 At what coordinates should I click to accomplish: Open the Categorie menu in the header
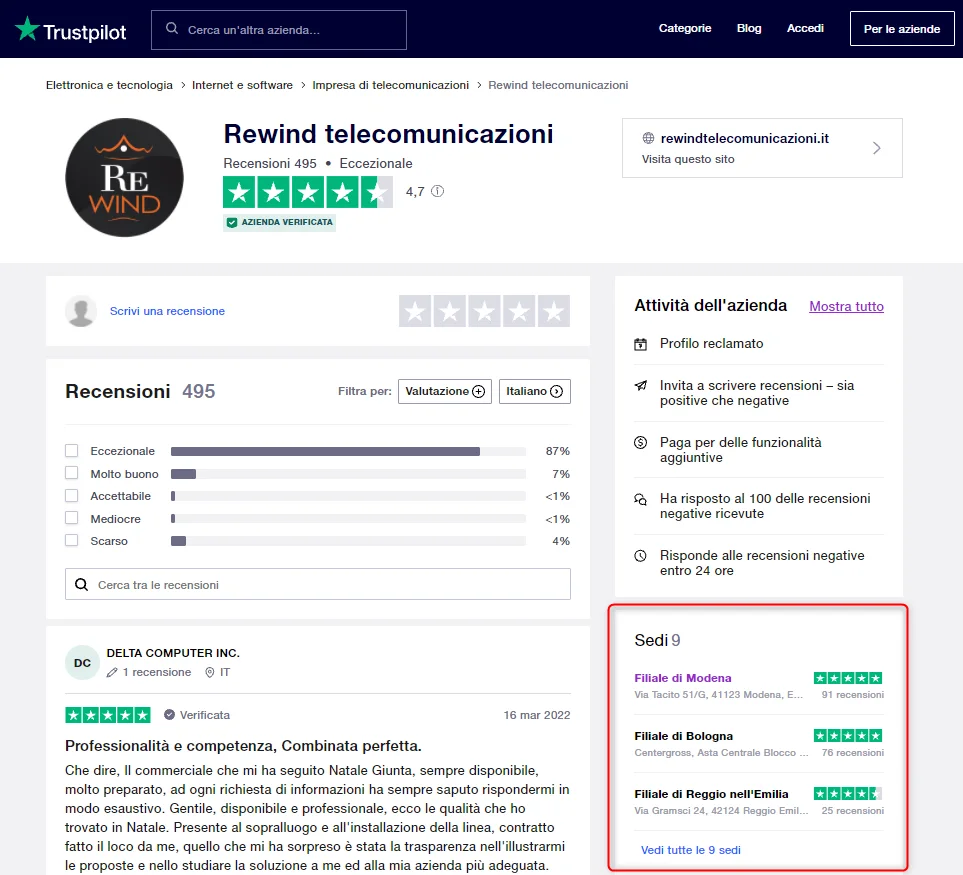click(685, 28)
